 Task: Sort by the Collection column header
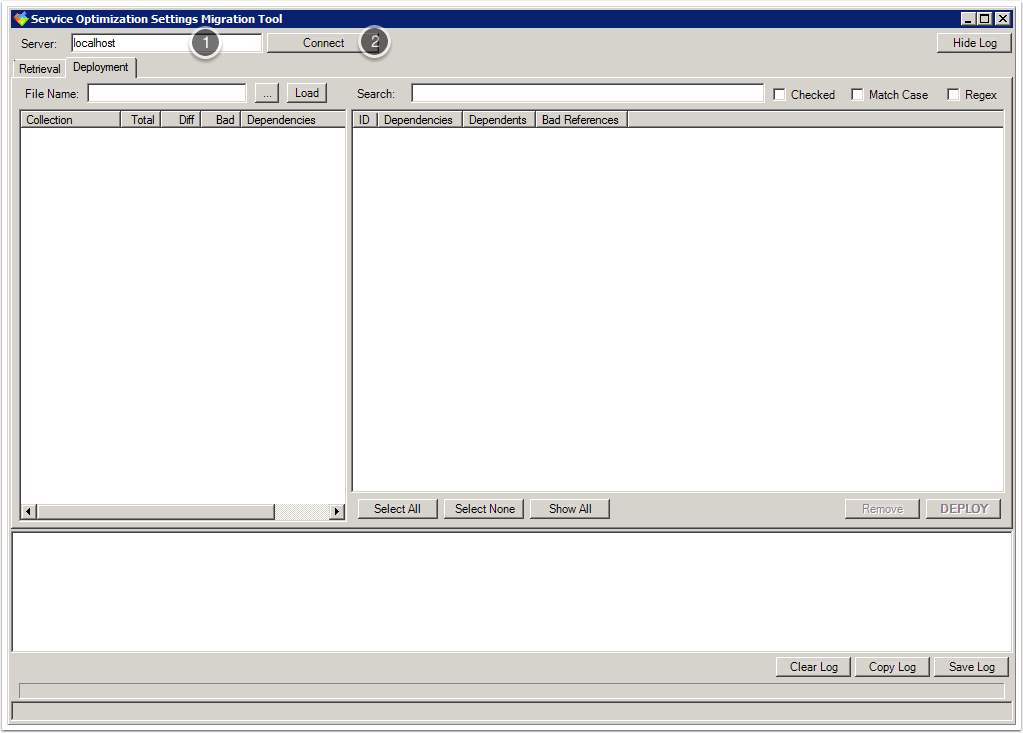[70, 120]
